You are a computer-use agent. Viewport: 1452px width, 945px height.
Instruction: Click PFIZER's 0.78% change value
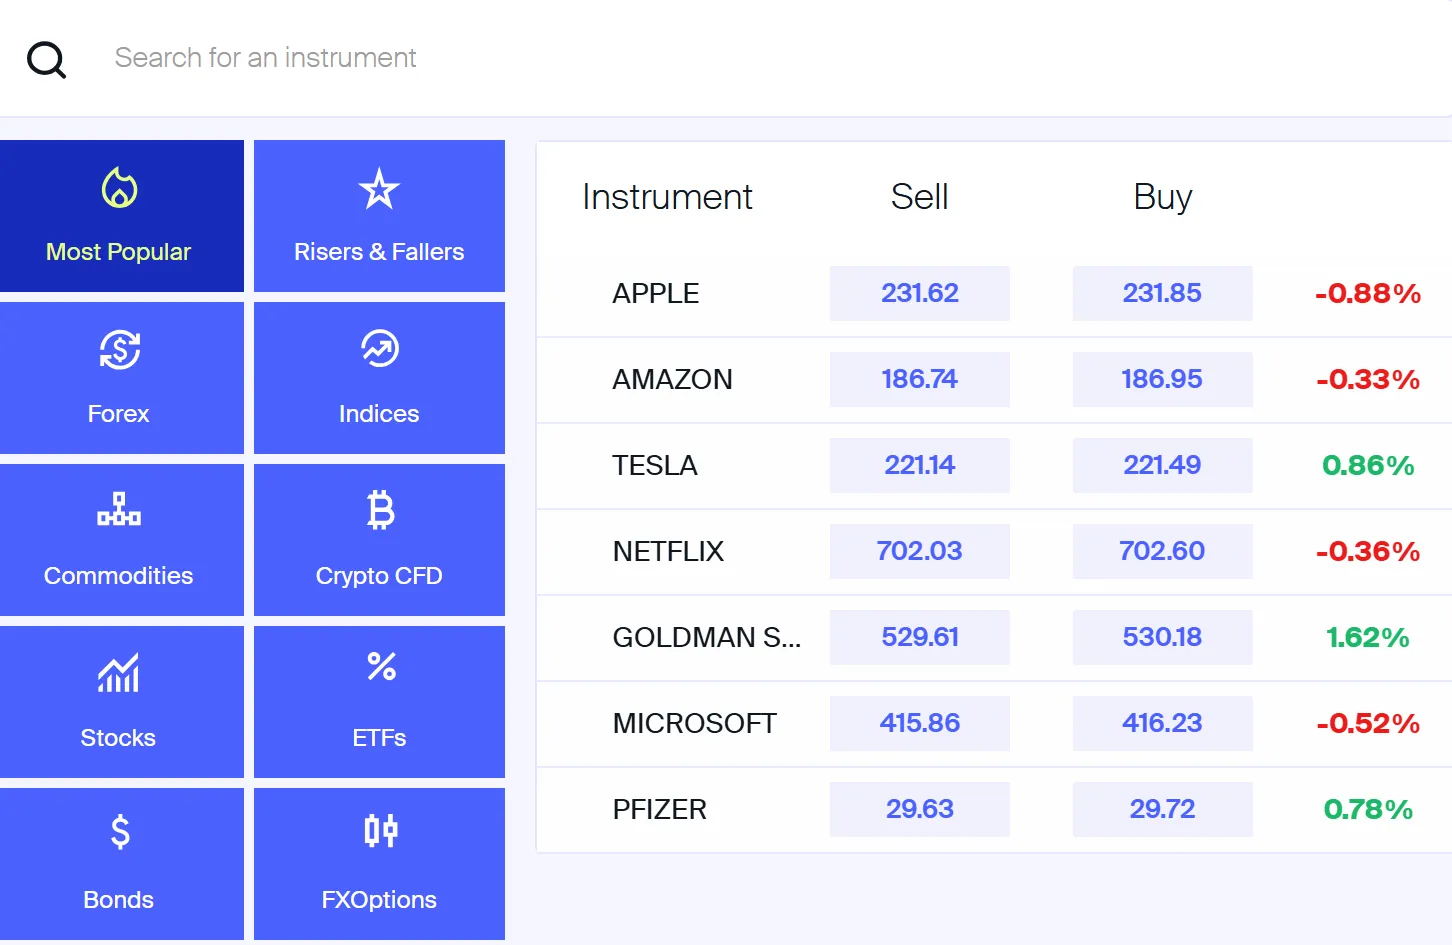(x=1368, y=810)
